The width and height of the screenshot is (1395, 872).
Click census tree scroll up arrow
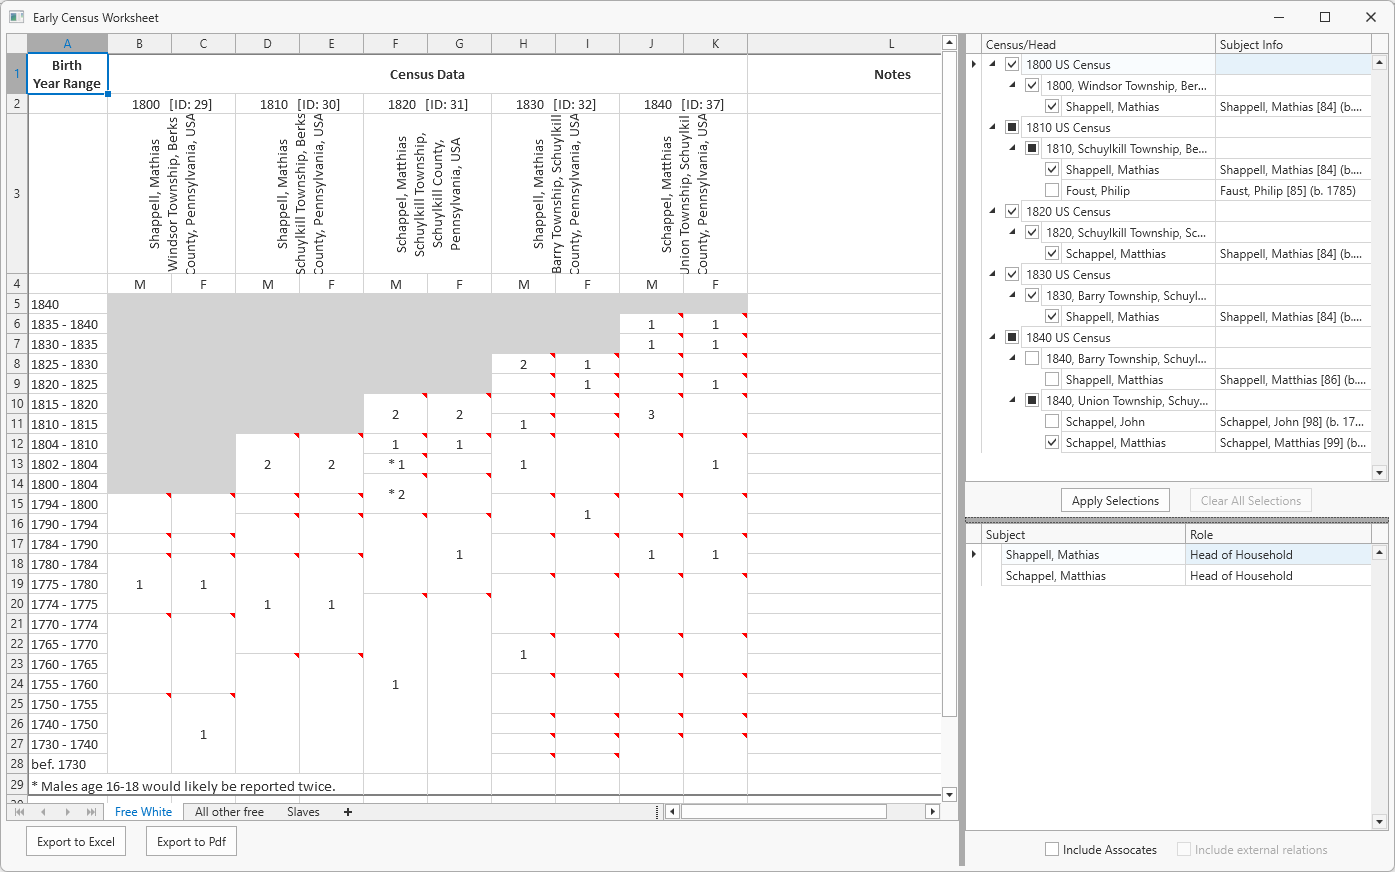(1380, 62)
